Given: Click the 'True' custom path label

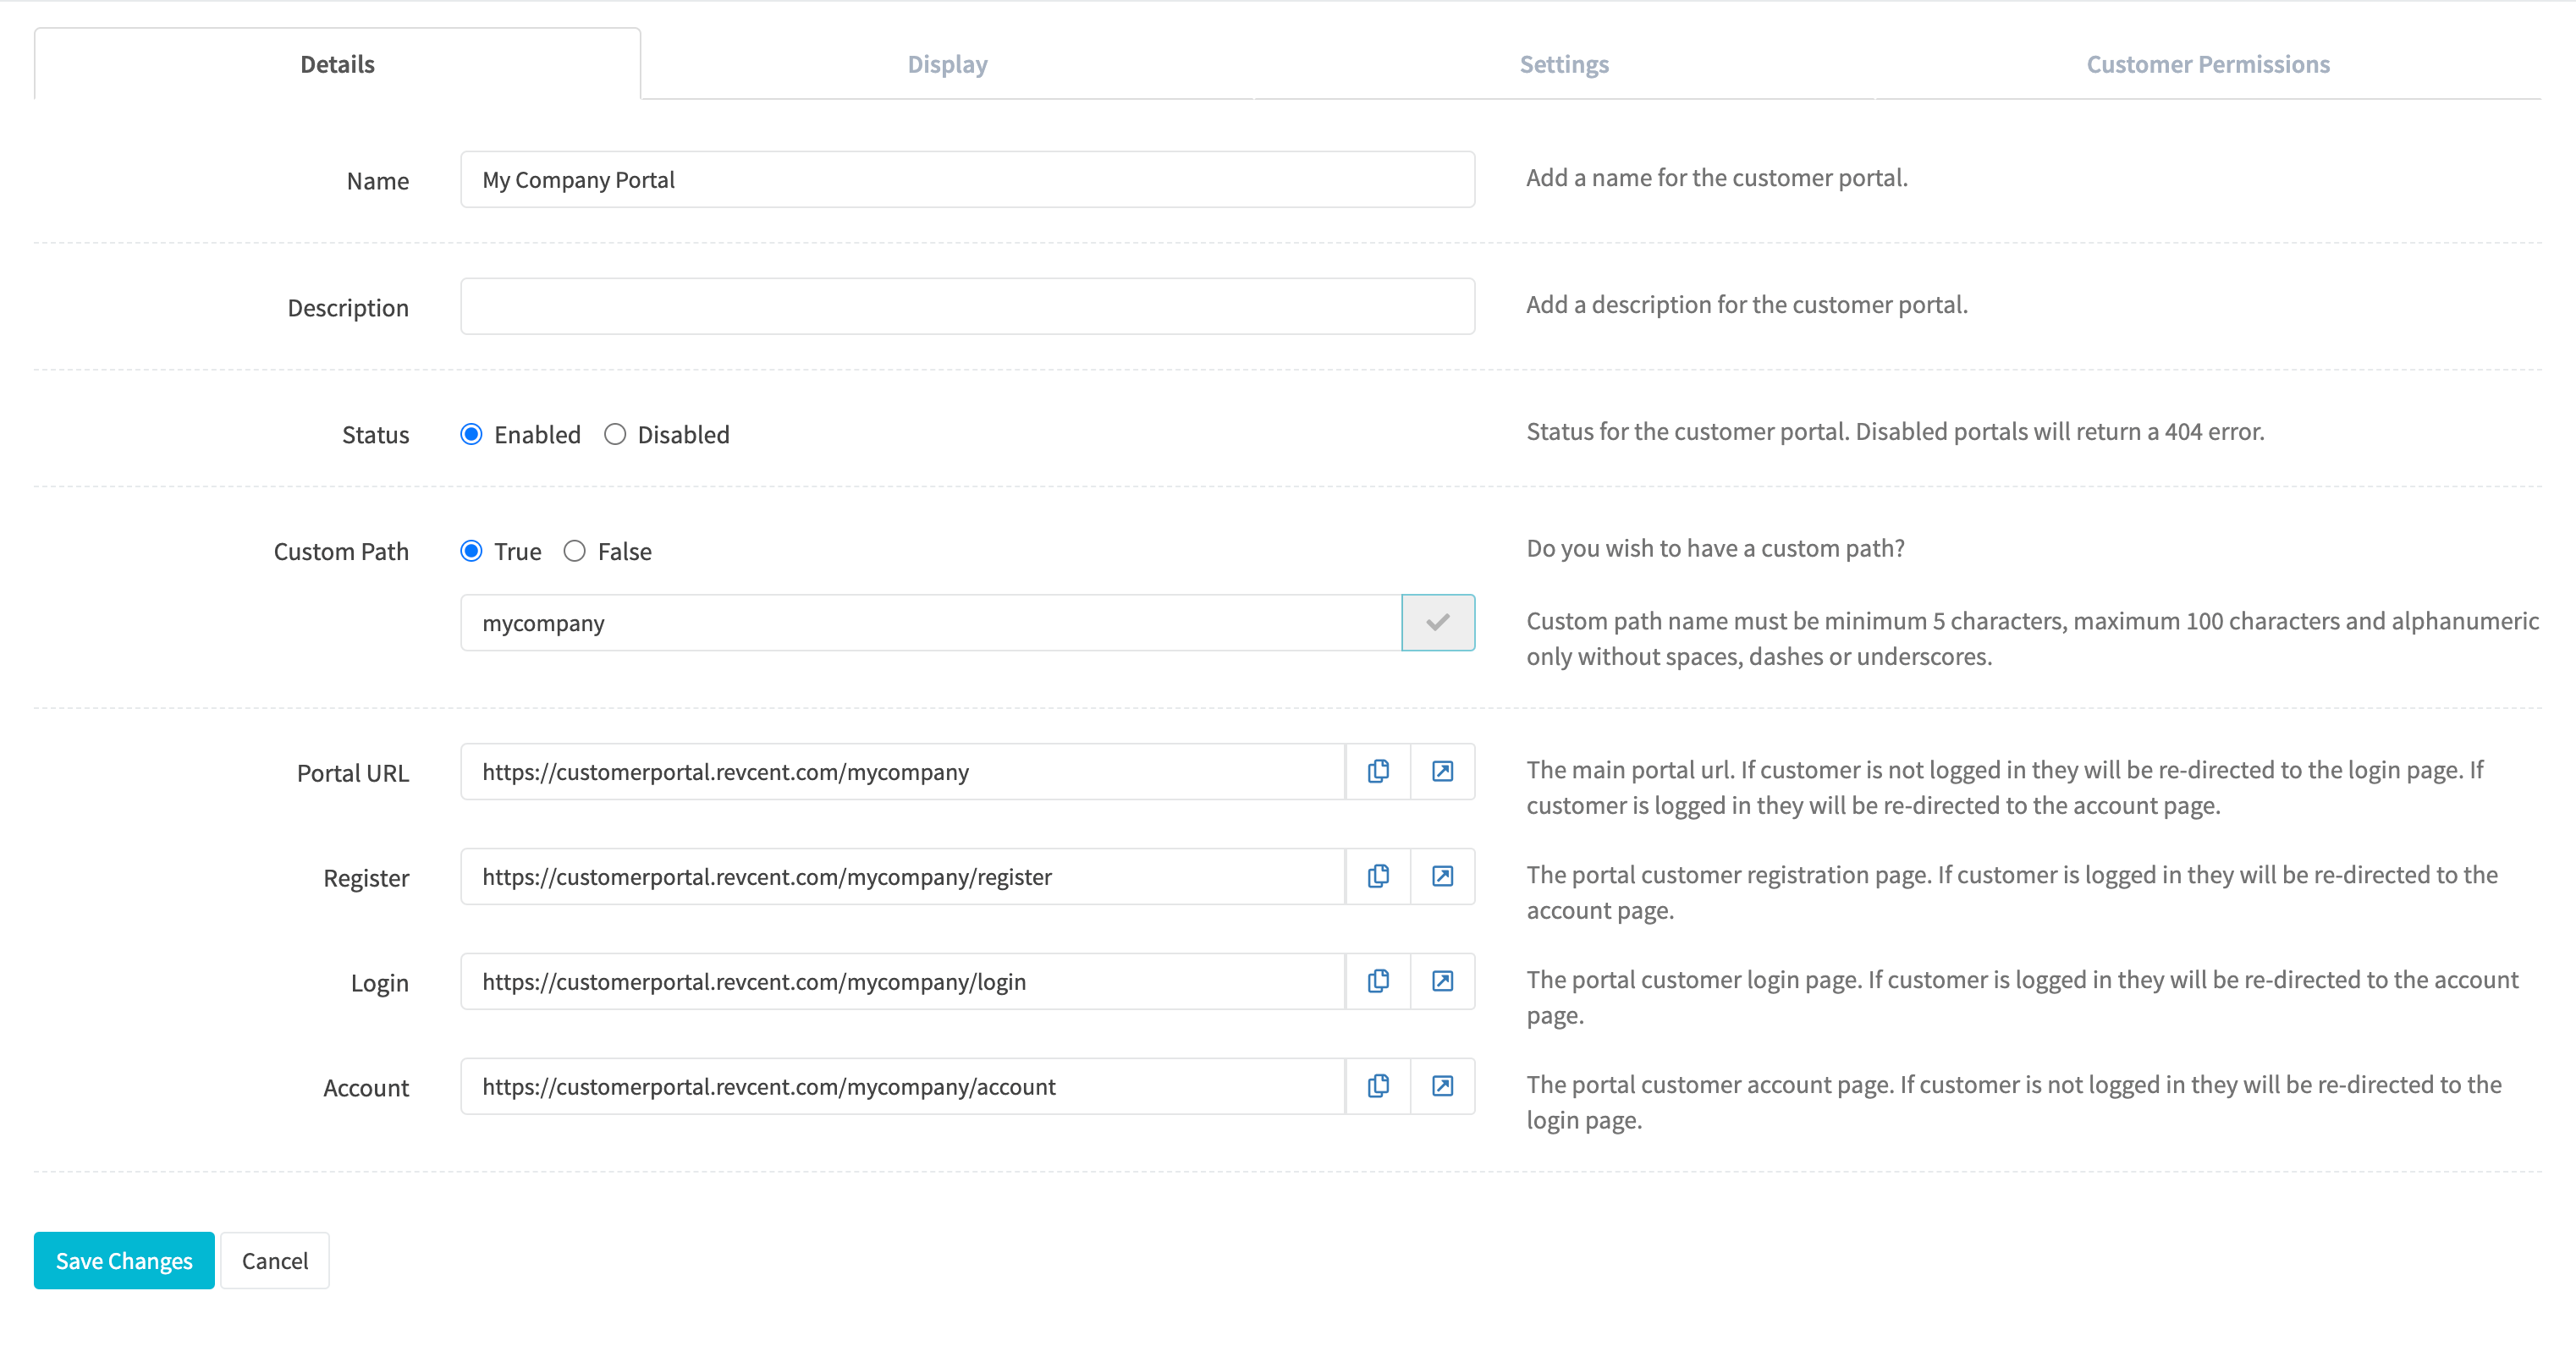Looking at the screenshot, I should (518, 551).
